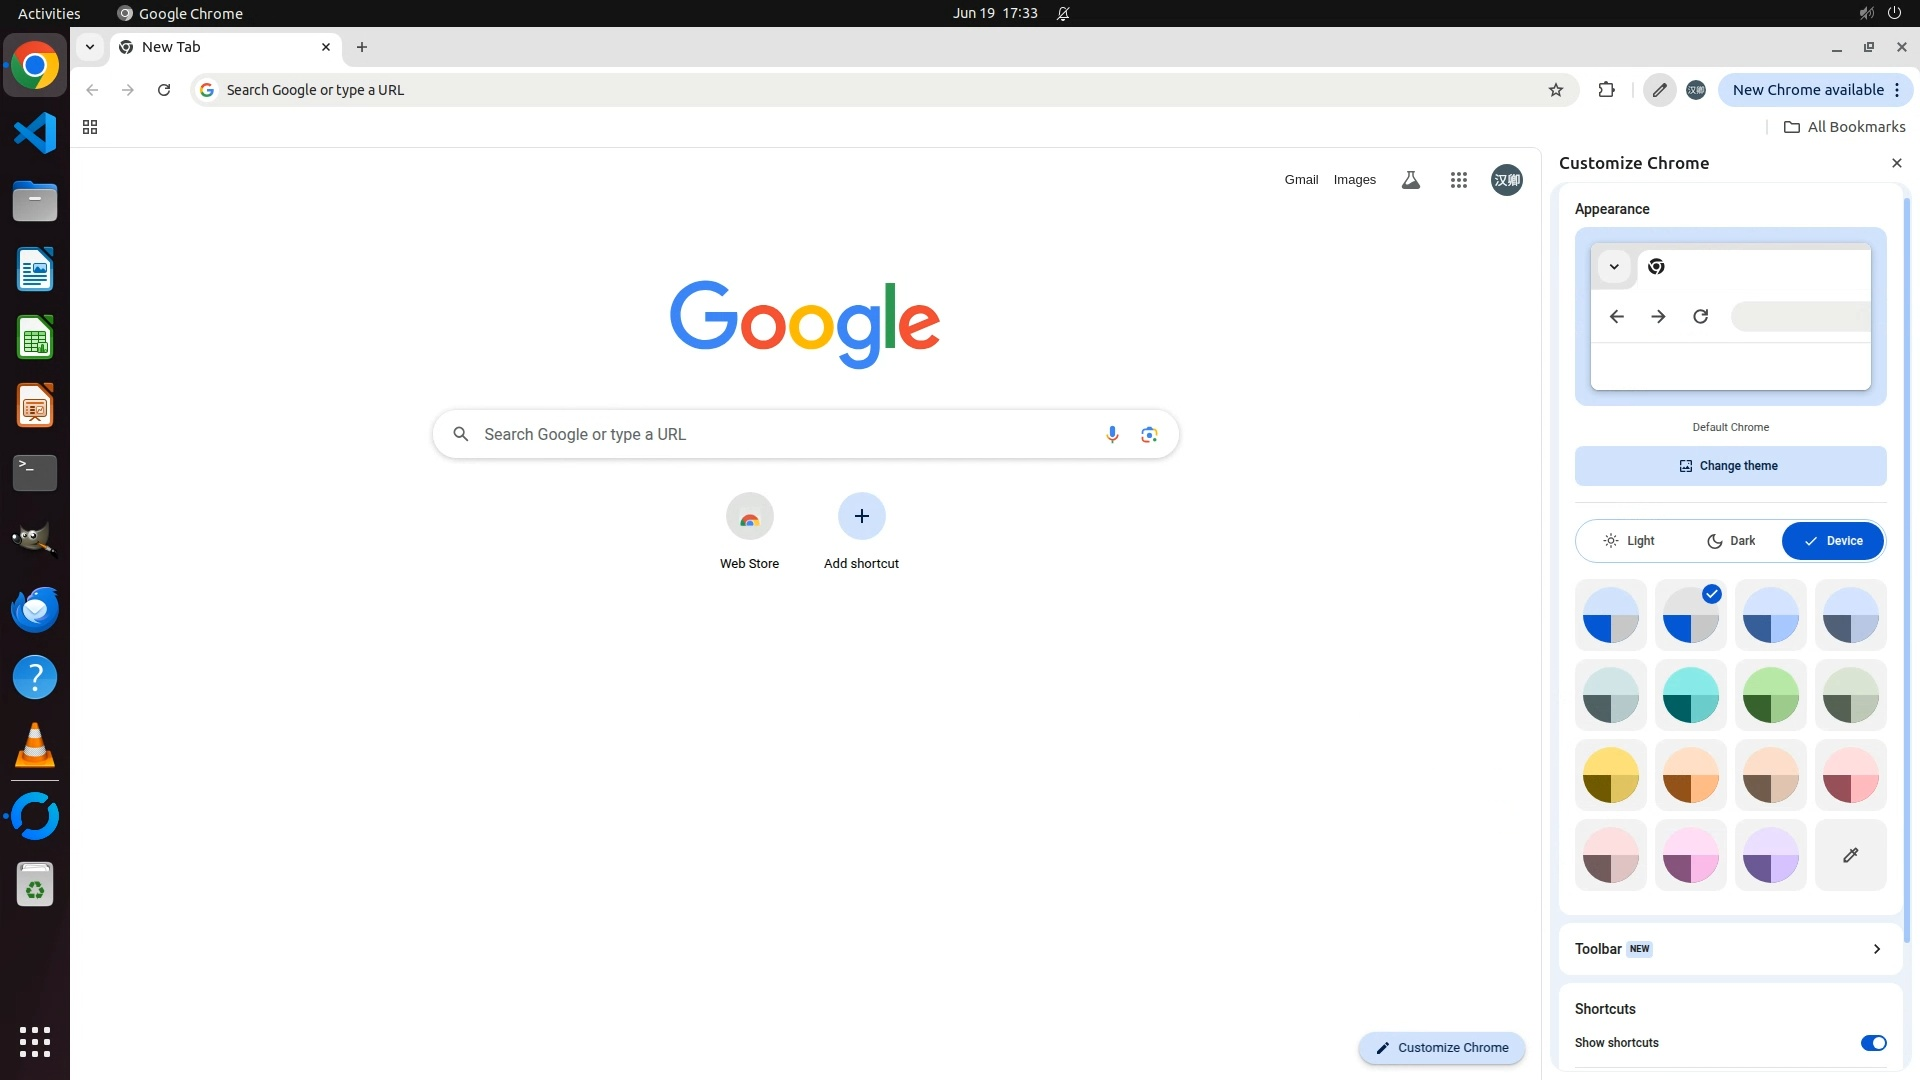Open tab groups grid in bookmarks bar
Image resolution: width=1920 pixels, height=1080 pixels.
(90, 127)
